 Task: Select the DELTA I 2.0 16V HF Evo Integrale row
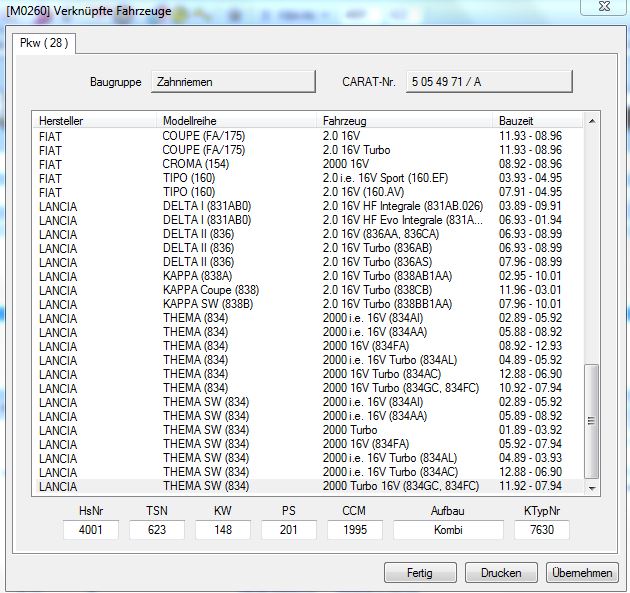(x=309, y=220)
